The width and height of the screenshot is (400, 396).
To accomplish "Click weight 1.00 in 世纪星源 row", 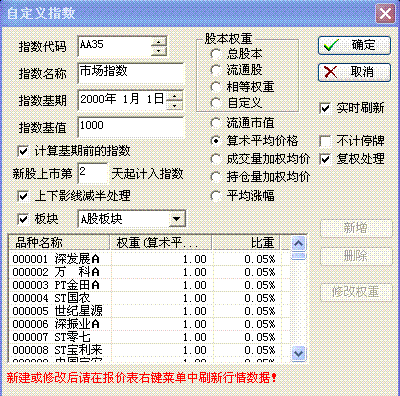I will (x=195, y=311).
